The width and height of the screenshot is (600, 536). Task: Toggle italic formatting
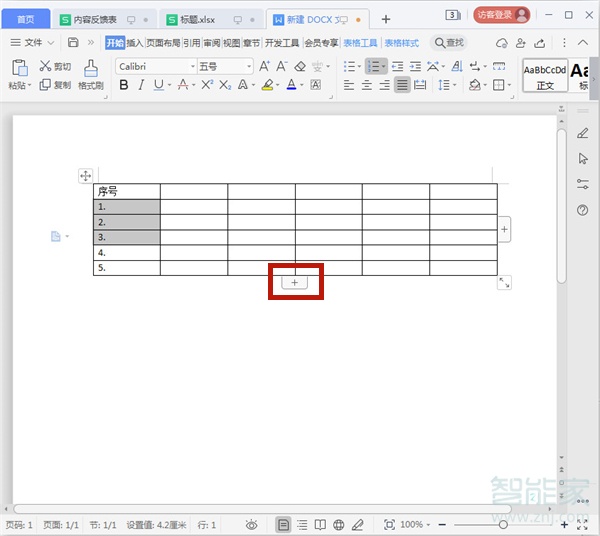pyautogui.click(x=141, y=85)
